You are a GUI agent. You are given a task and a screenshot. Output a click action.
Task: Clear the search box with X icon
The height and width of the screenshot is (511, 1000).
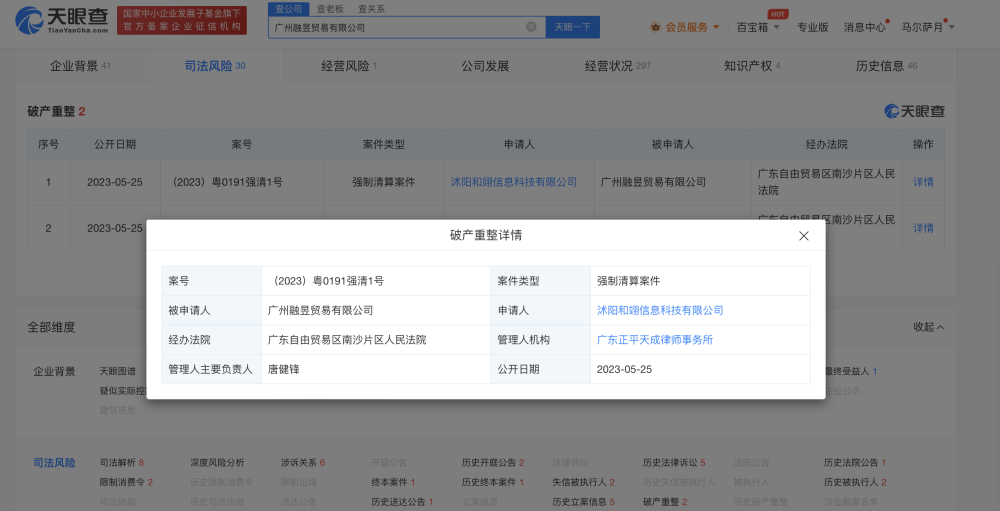pos(531,27)
